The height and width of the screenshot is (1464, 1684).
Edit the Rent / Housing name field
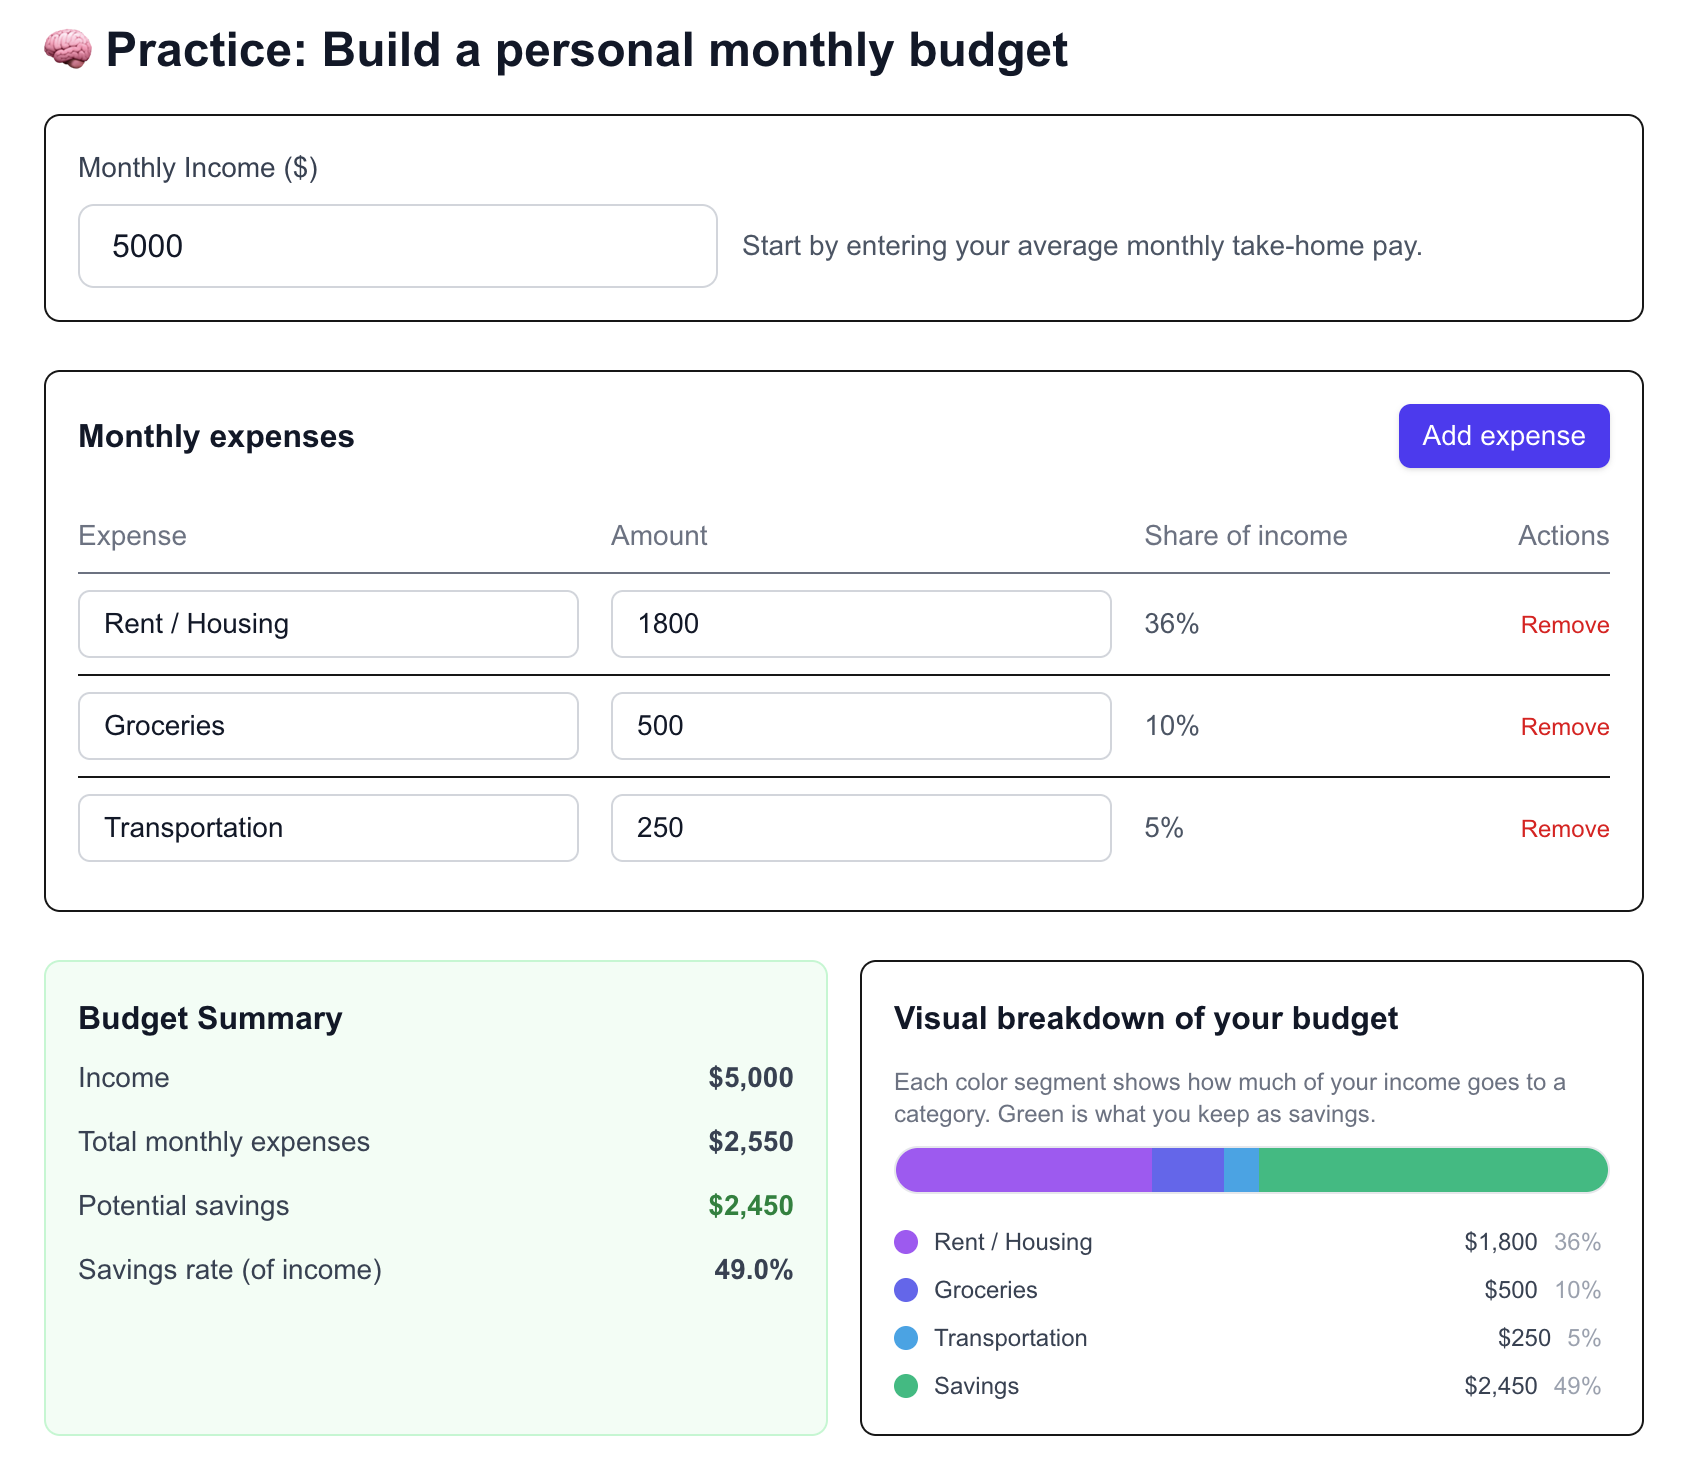pos(328,624)
